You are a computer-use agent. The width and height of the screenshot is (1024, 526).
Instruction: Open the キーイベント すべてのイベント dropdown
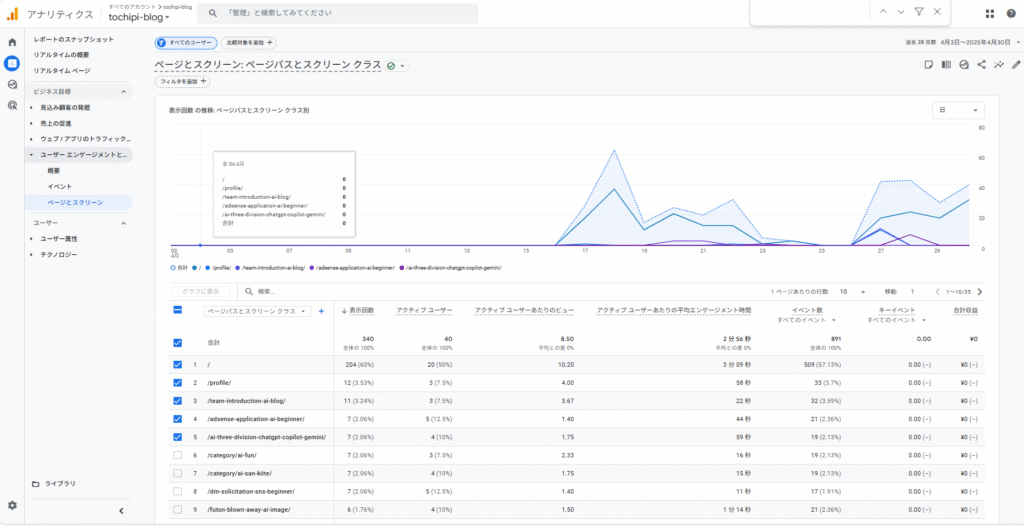click(897, 320)
